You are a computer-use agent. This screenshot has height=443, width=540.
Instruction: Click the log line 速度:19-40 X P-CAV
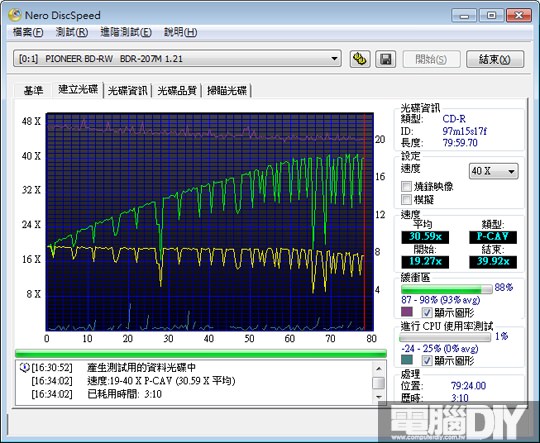coord(161,381)
